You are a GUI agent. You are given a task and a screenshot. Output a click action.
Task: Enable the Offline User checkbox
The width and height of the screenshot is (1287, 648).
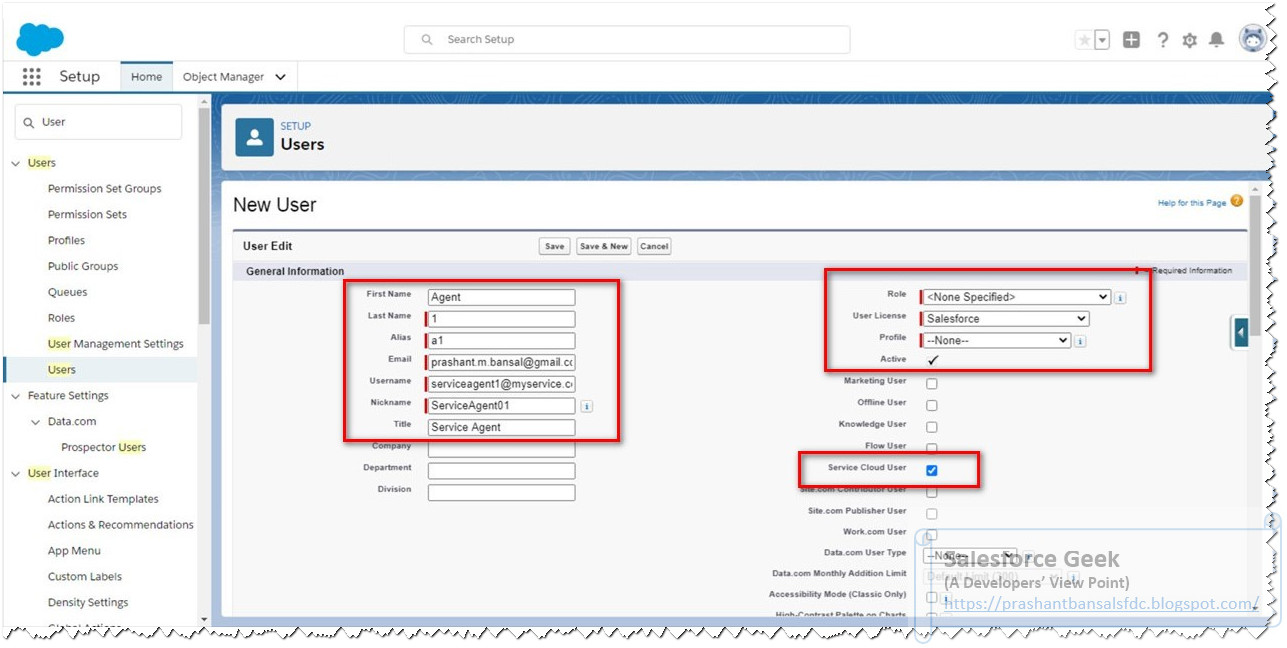(932, 405)
